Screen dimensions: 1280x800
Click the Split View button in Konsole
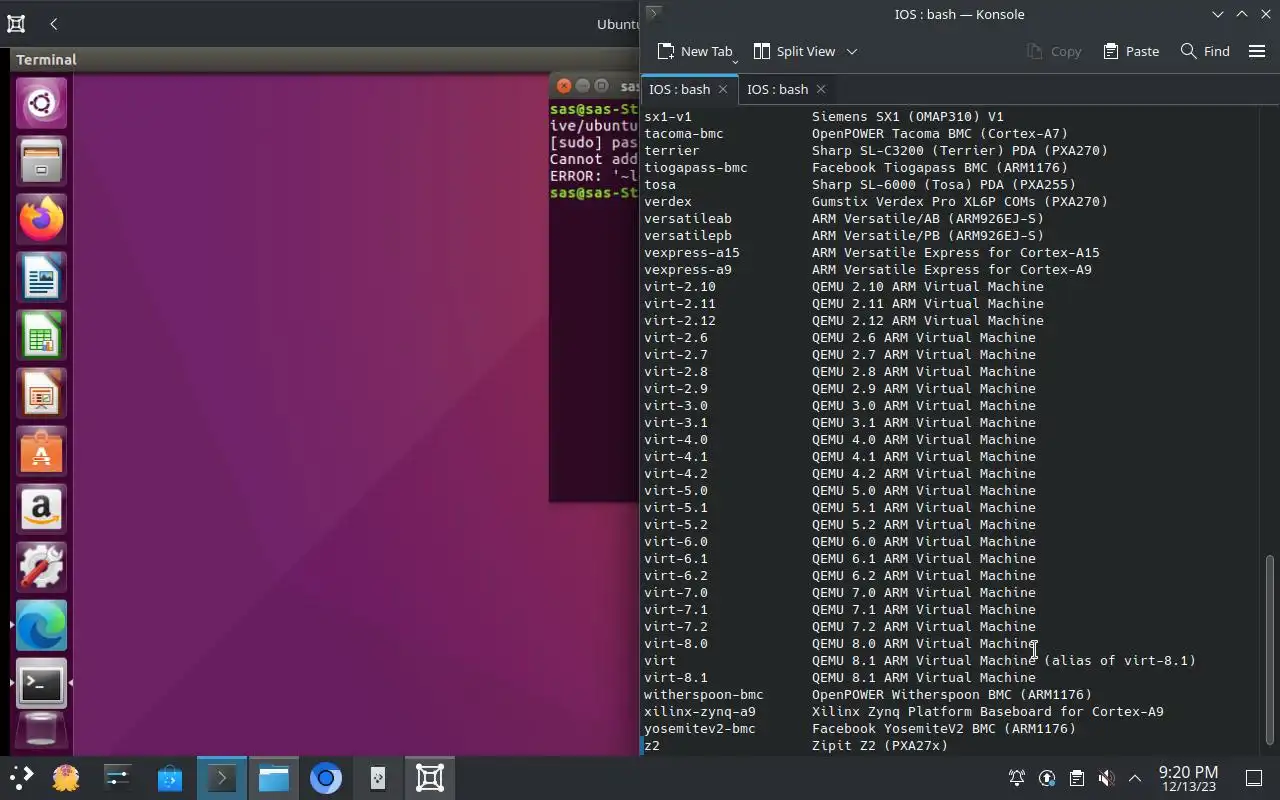pyautogui.click(x=794, y=51)
